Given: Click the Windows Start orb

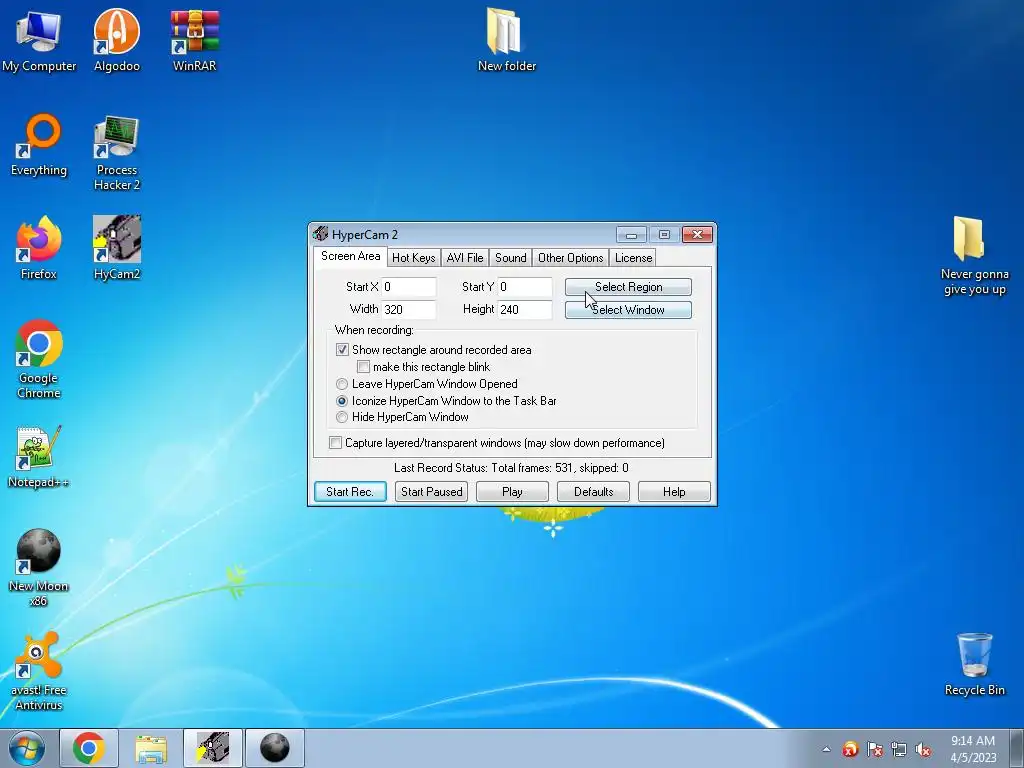Looking at the screenshot, I should point(27,748).
